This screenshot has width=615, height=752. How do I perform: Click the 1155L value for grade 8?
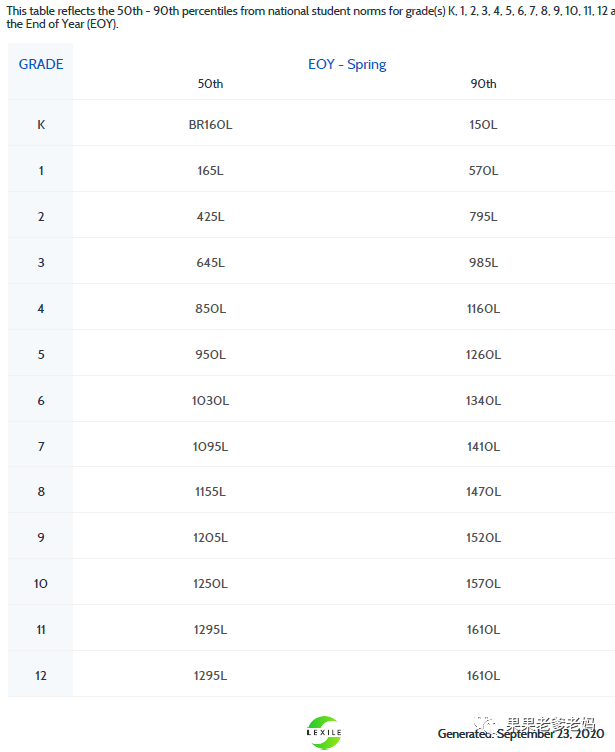(x=210, y=492)
